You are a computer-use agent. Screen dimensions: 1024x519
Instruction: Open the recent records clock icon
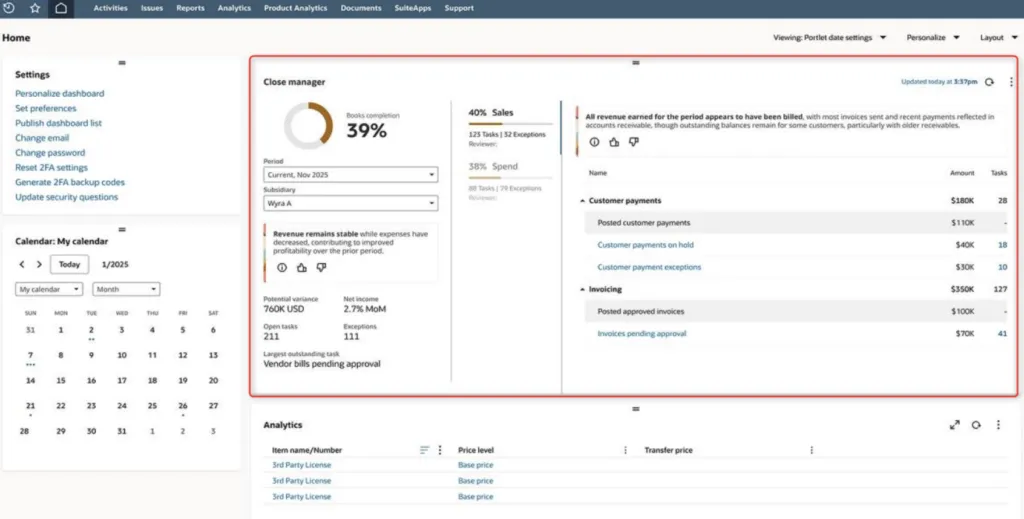click(x=9, y=8)
